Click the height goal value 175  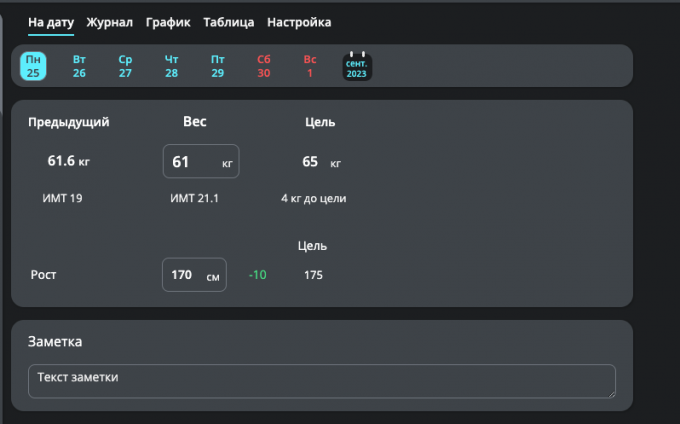point(313,275)
